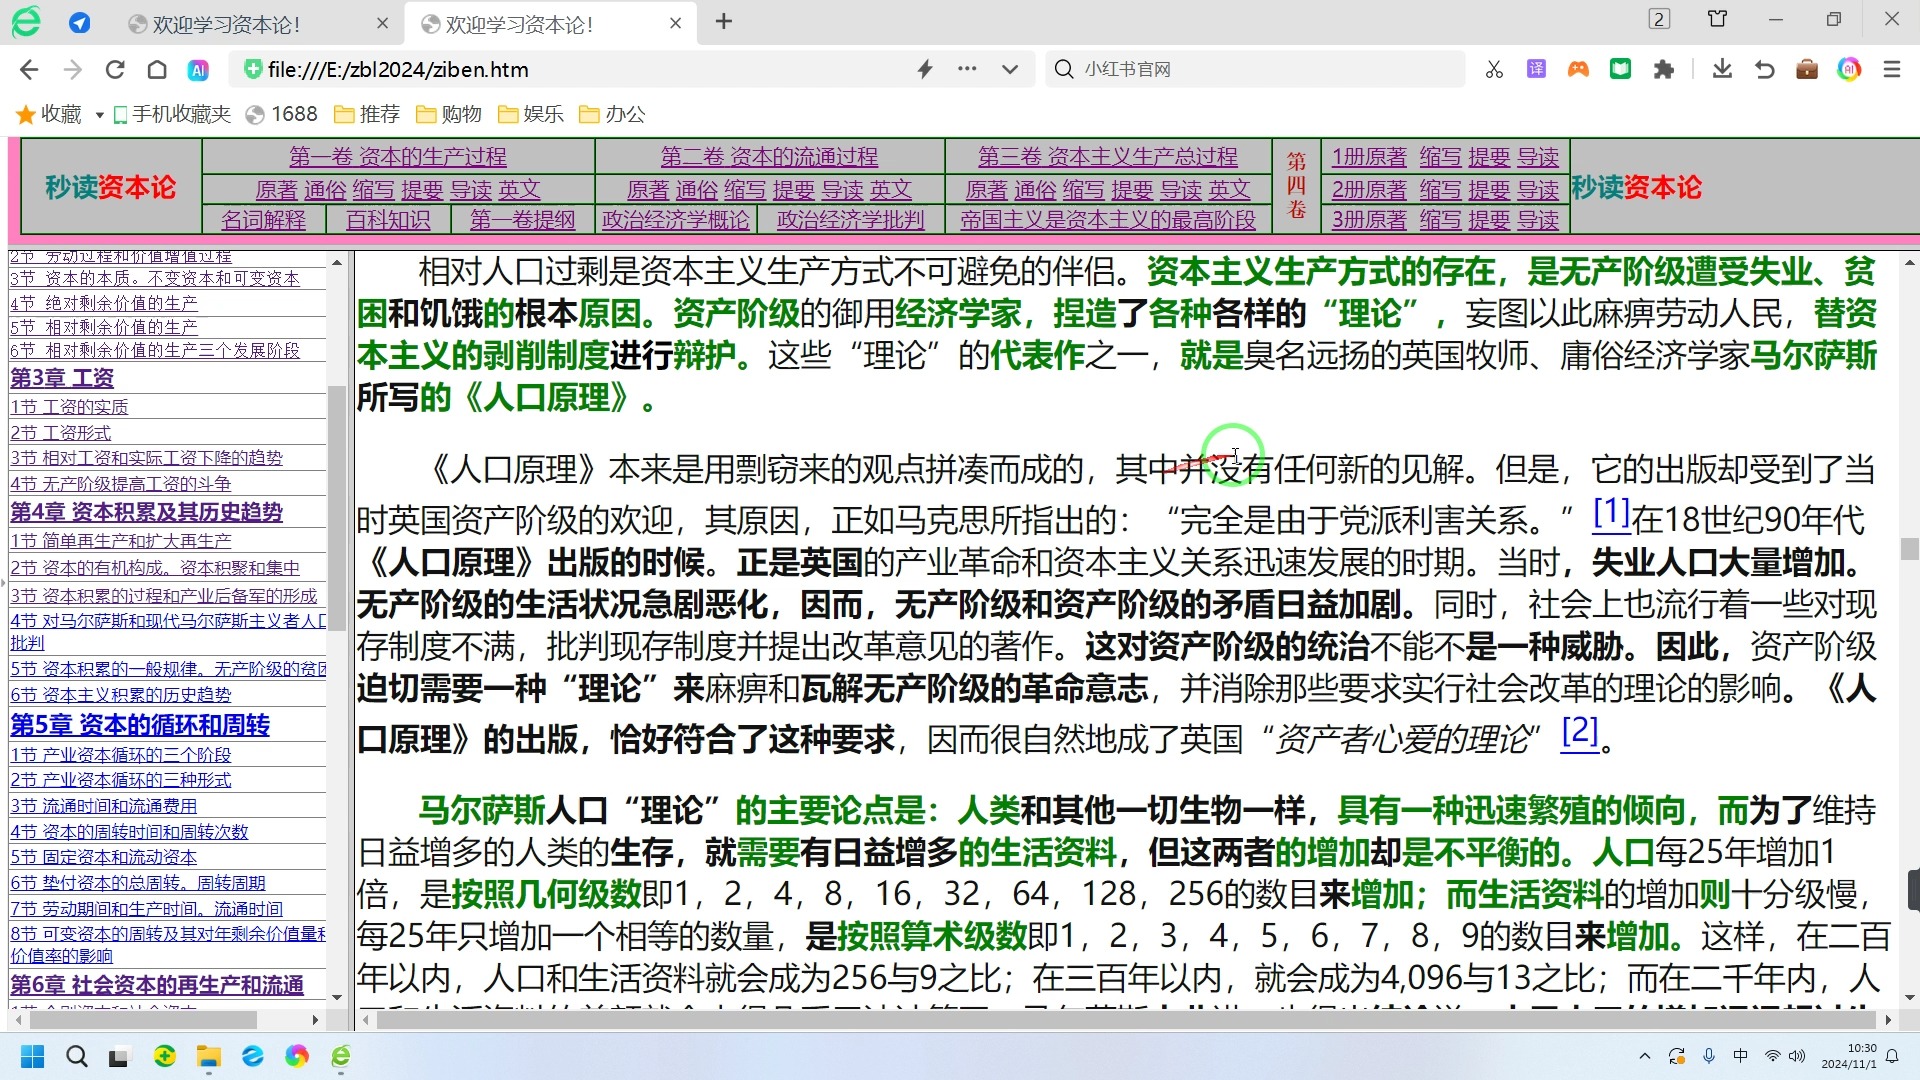Viewport: 1920px width, 1080px height.
Task: Click the main content horizontal scrollbar
Action: [1127, 1020]
